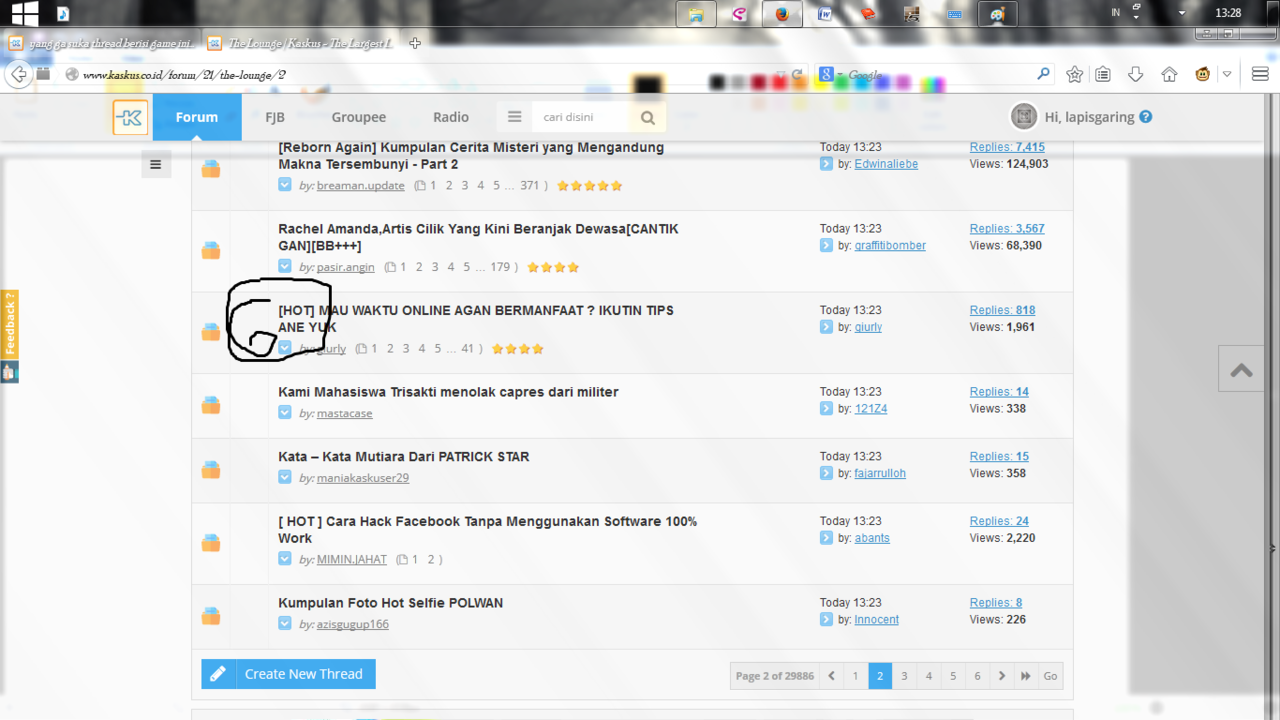This screenshot has width=1280, height=720.
Task: Open the hamburger menu beside Radio
Action: coord(514,117)
